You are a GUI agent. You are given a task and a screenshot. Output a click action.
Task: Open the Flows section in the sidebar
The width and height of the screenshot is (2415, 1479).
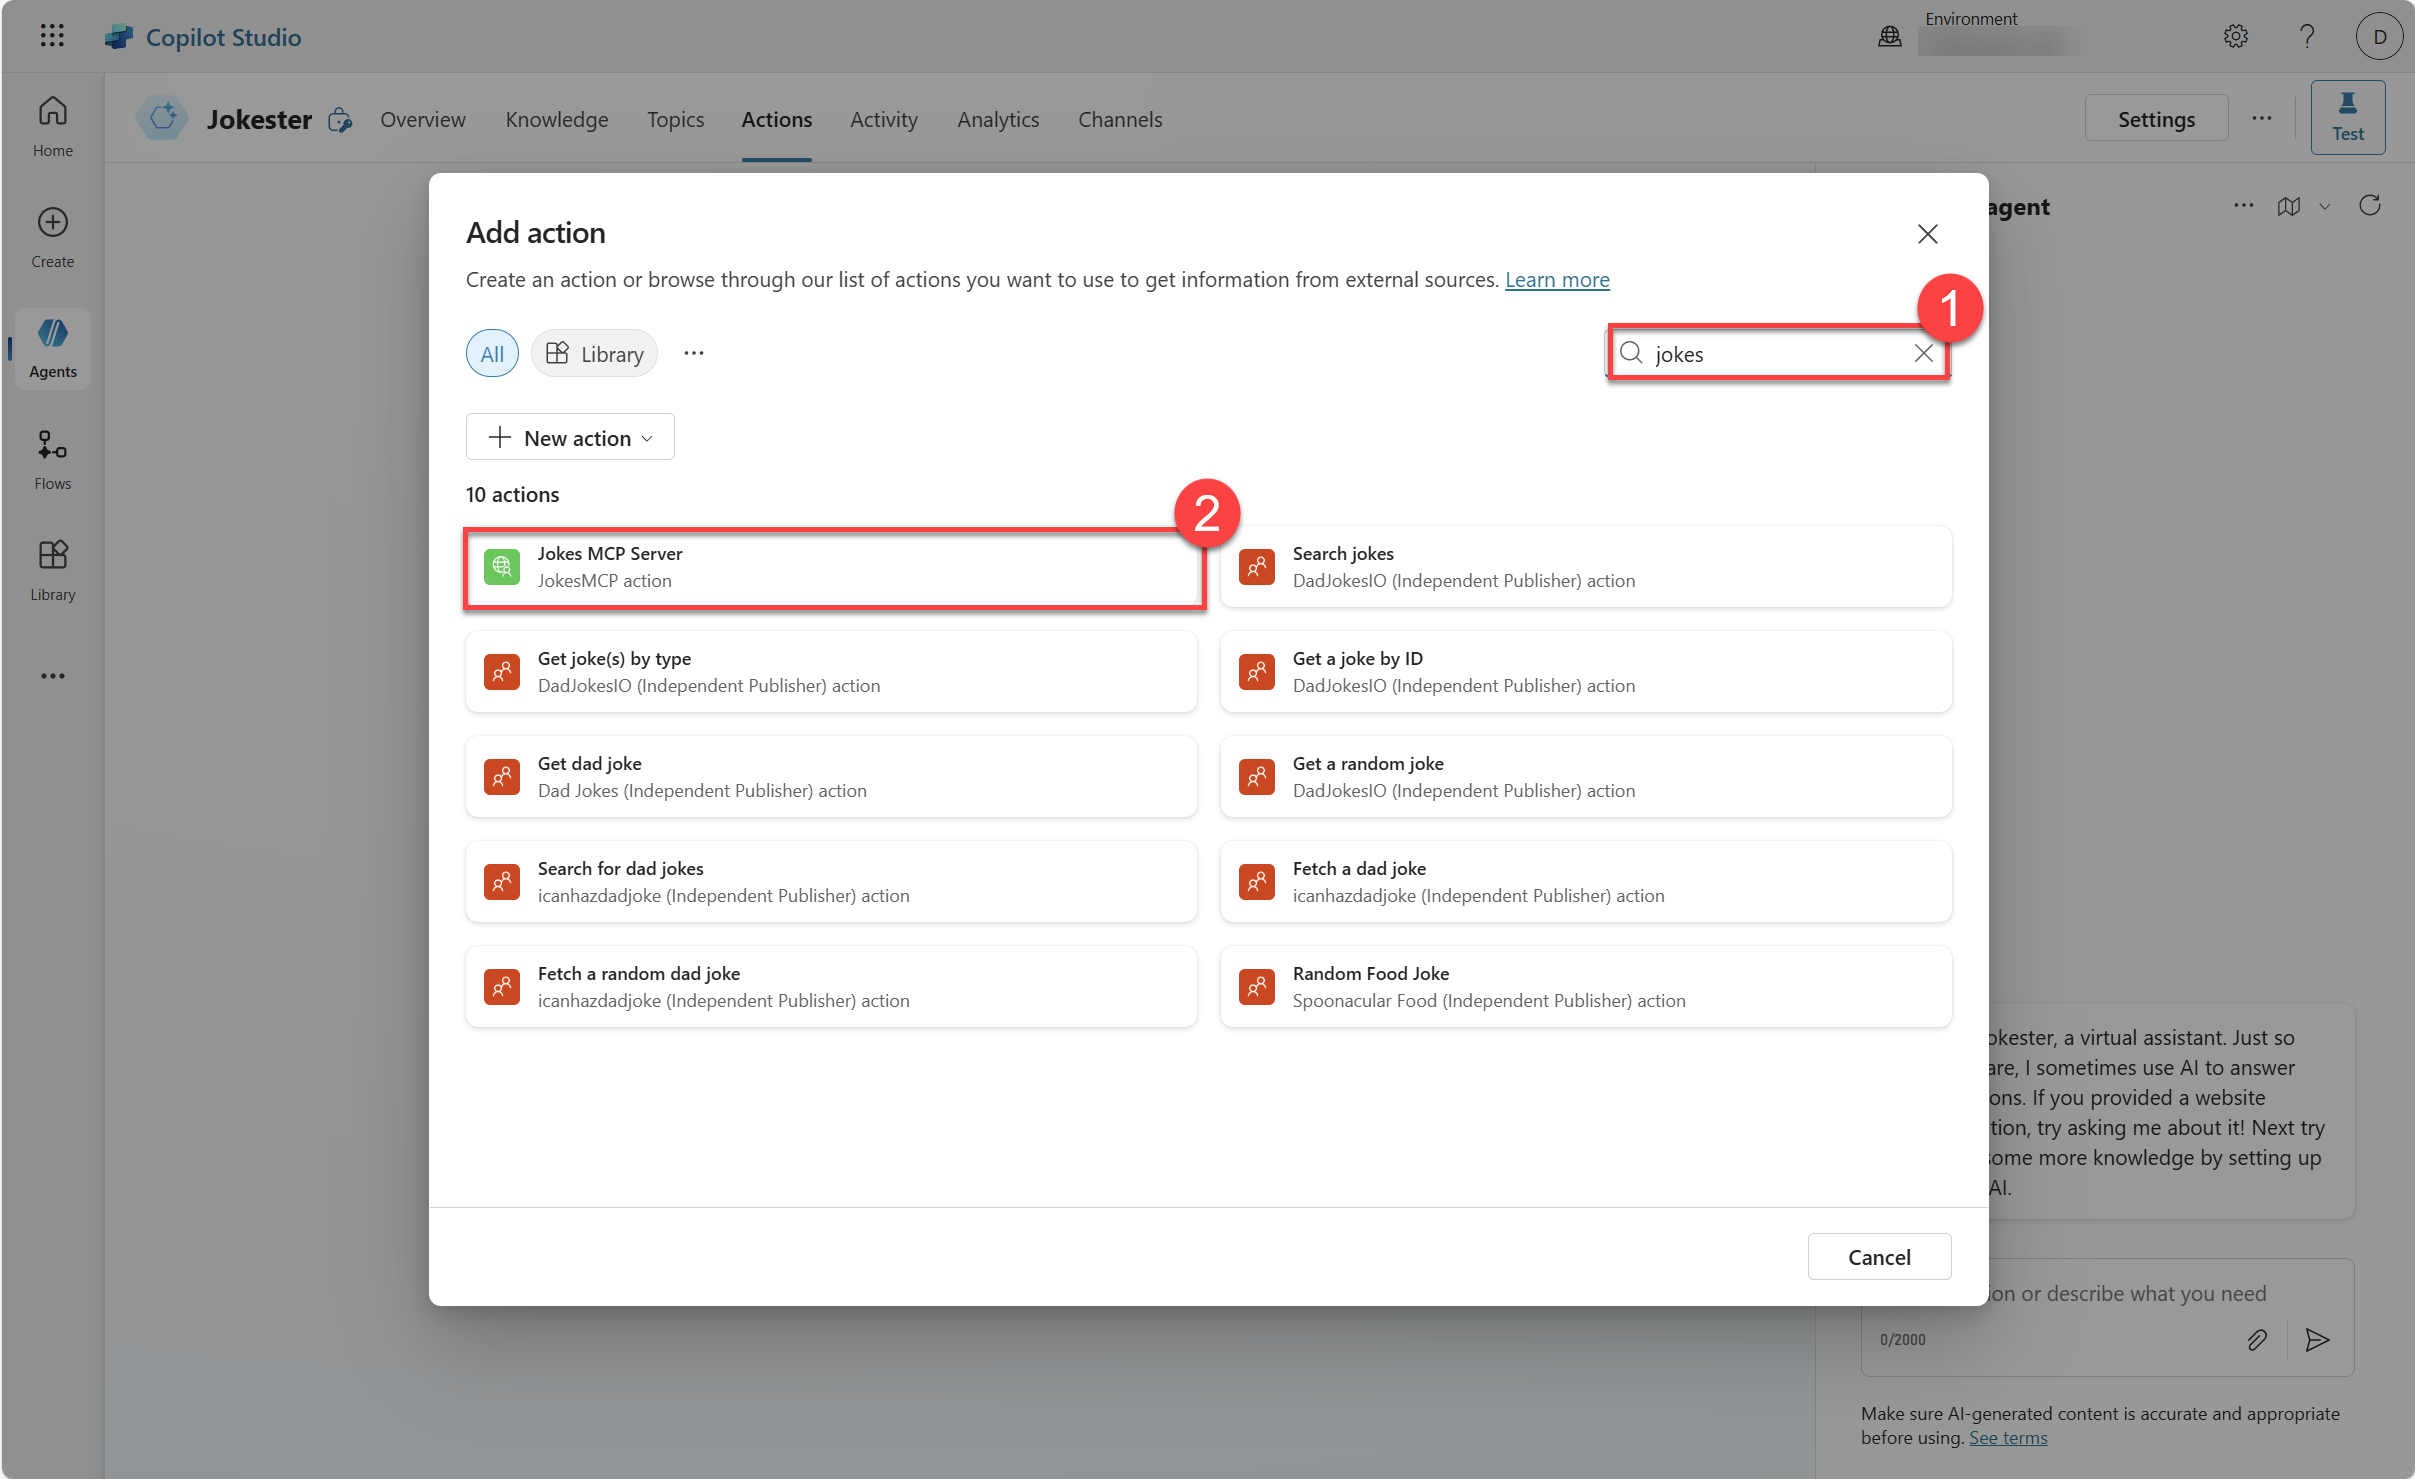[52, 459]
